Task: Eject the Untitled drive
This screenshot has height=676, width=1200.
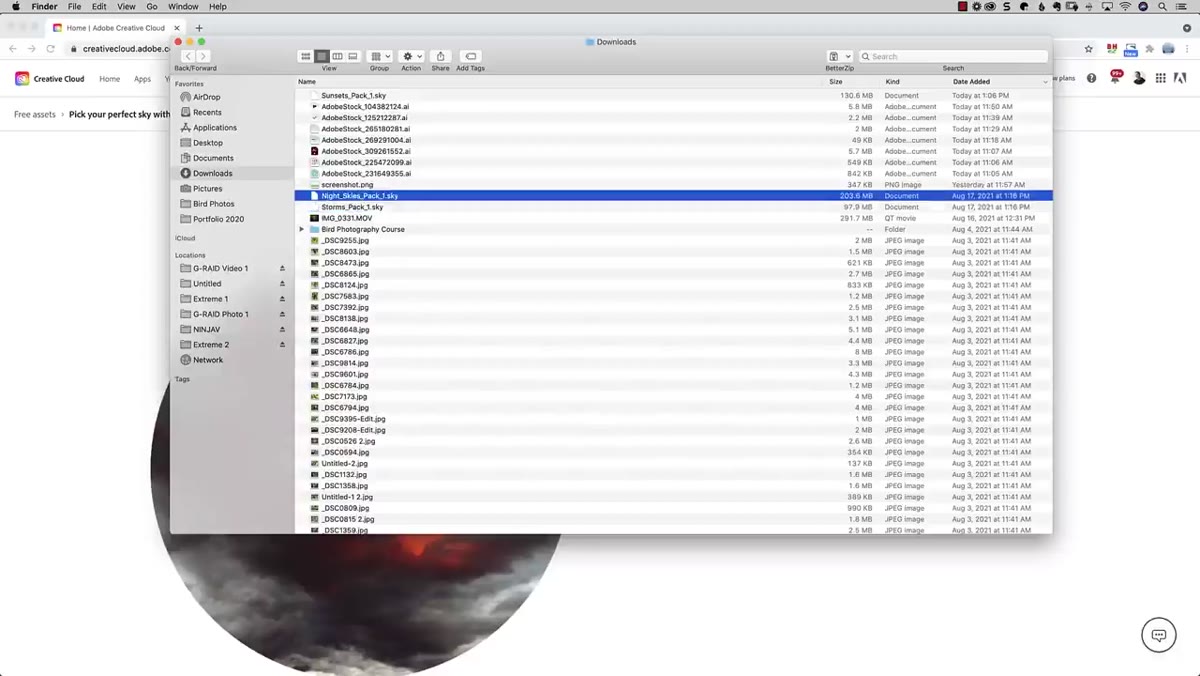Action: 282,284
